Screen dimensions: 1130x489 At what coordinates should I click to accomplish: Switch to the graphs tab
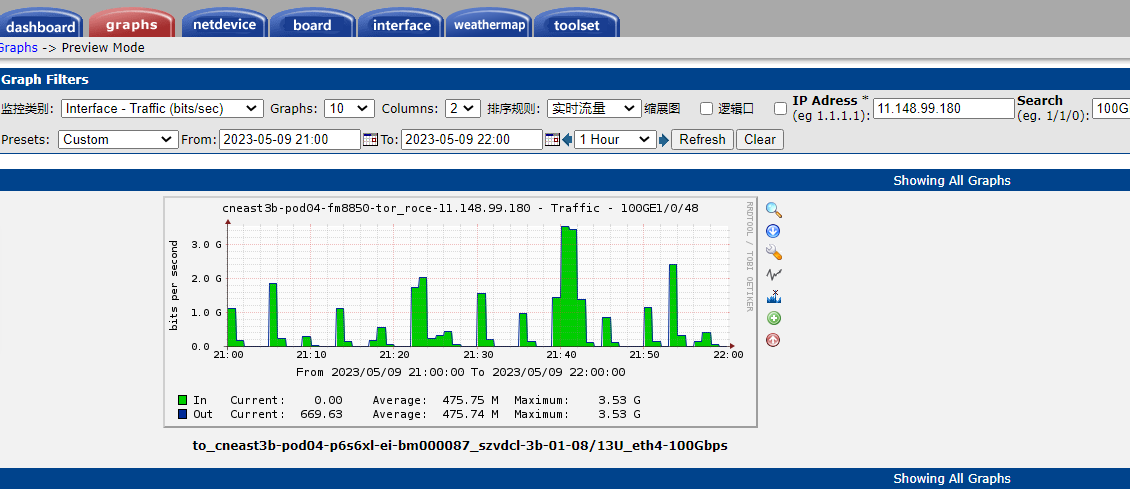[x=132, y=24]
